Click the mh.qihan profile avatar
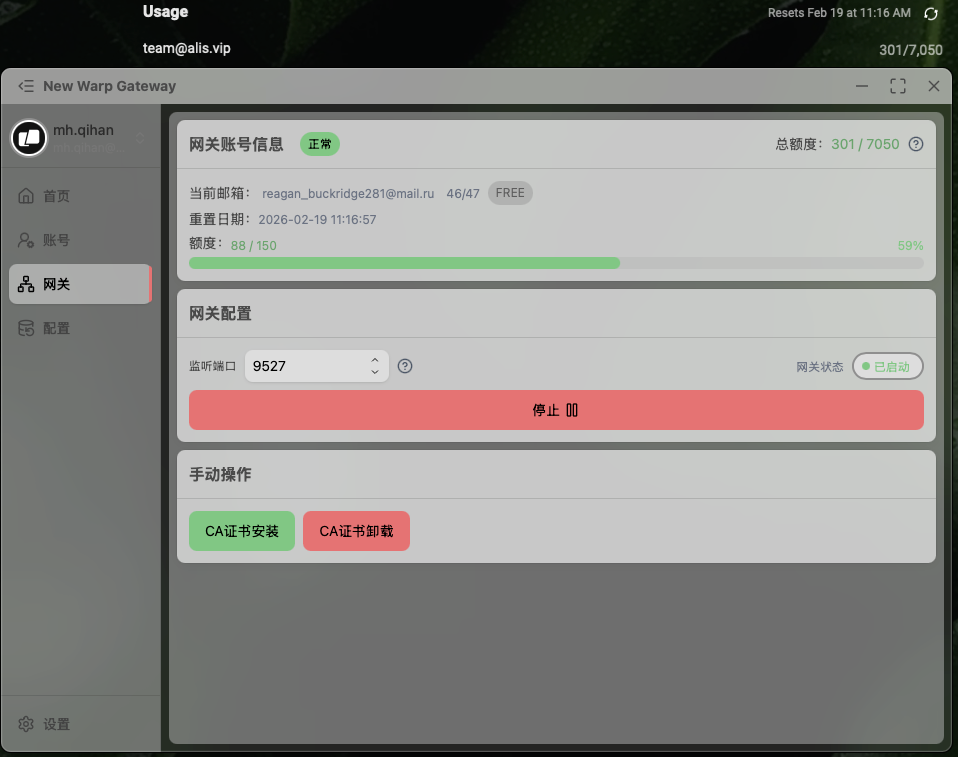Viewport: 958px width, 757px height. (x=29, y=138)
